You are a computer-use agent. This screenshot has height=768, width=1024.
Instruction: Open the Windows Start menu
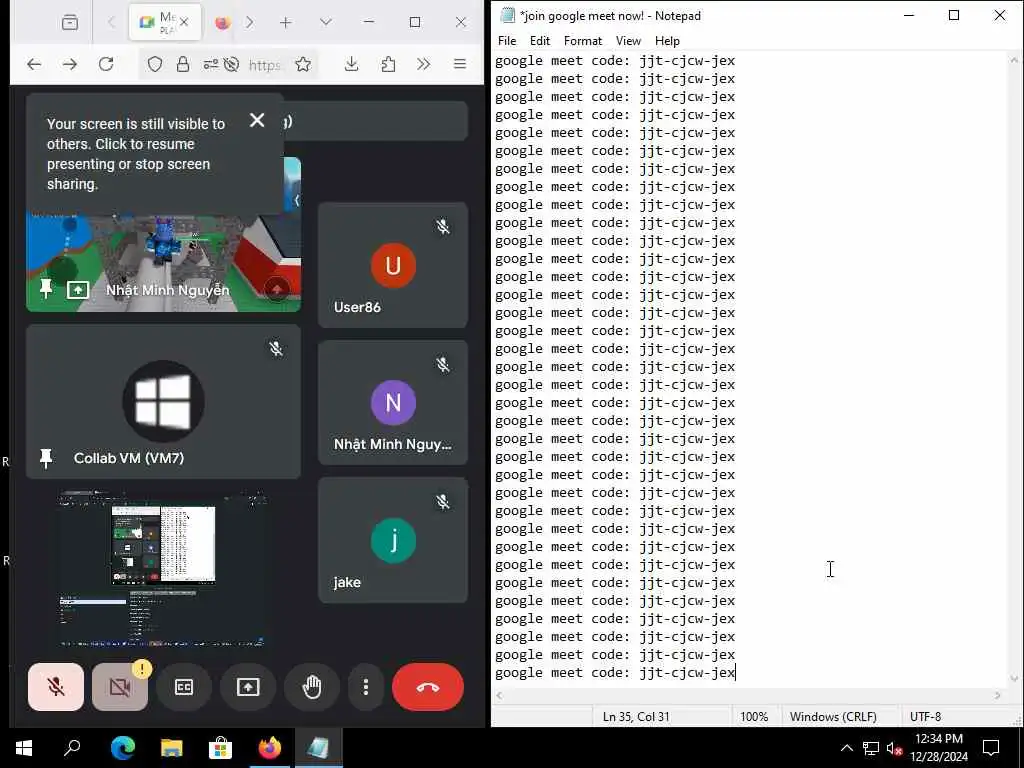tap(24, 748)
